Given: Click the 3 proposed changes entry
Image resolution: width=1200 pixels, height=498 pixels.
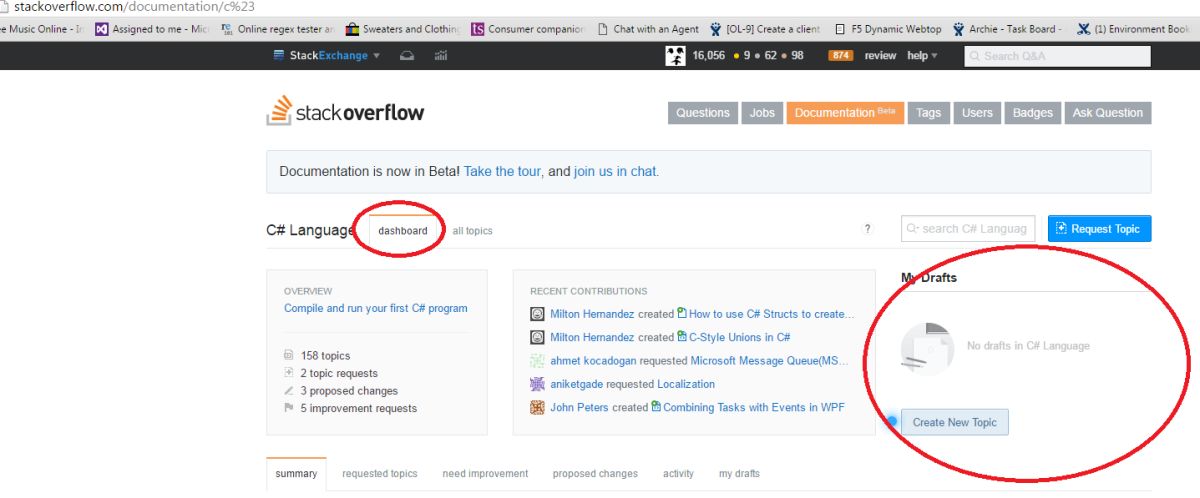Looking at the screenshot, I should click(x=349, y=391).
